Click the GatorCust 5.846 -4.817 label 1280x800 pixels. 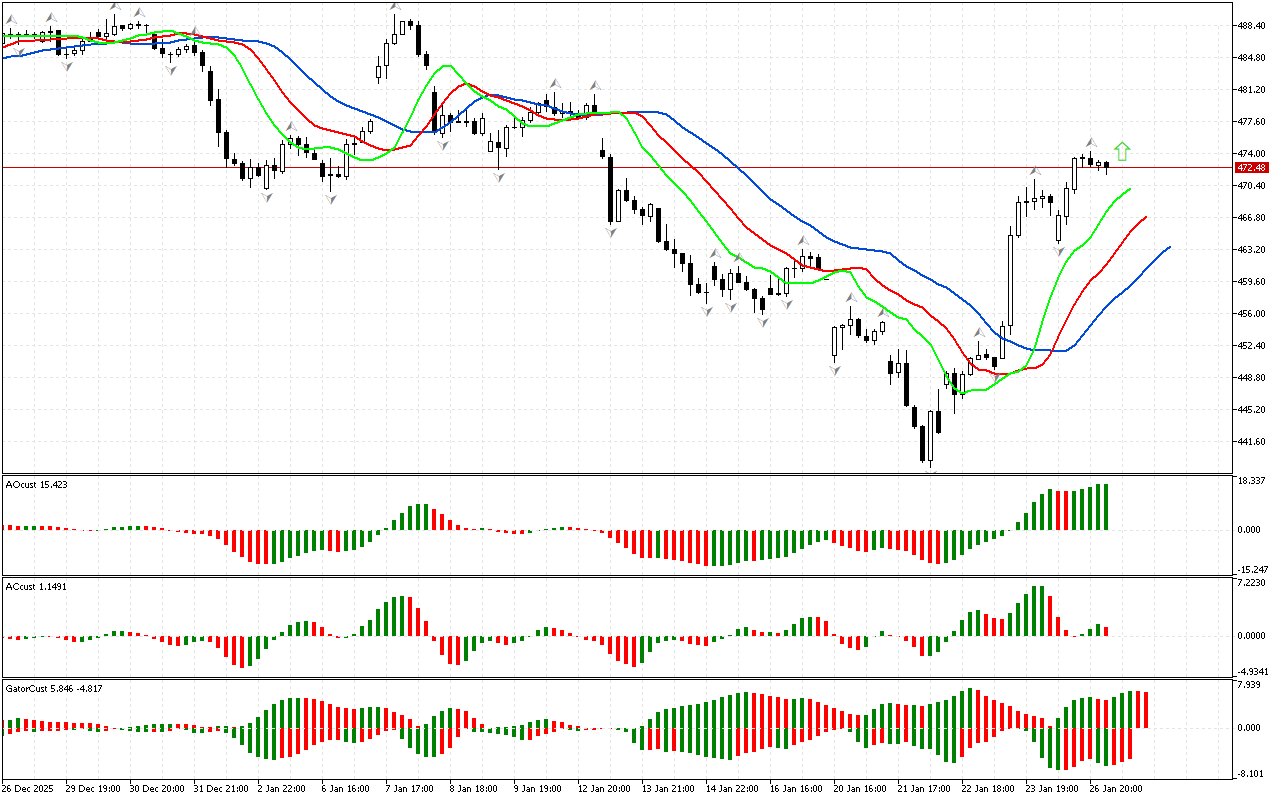click(53, 688)
